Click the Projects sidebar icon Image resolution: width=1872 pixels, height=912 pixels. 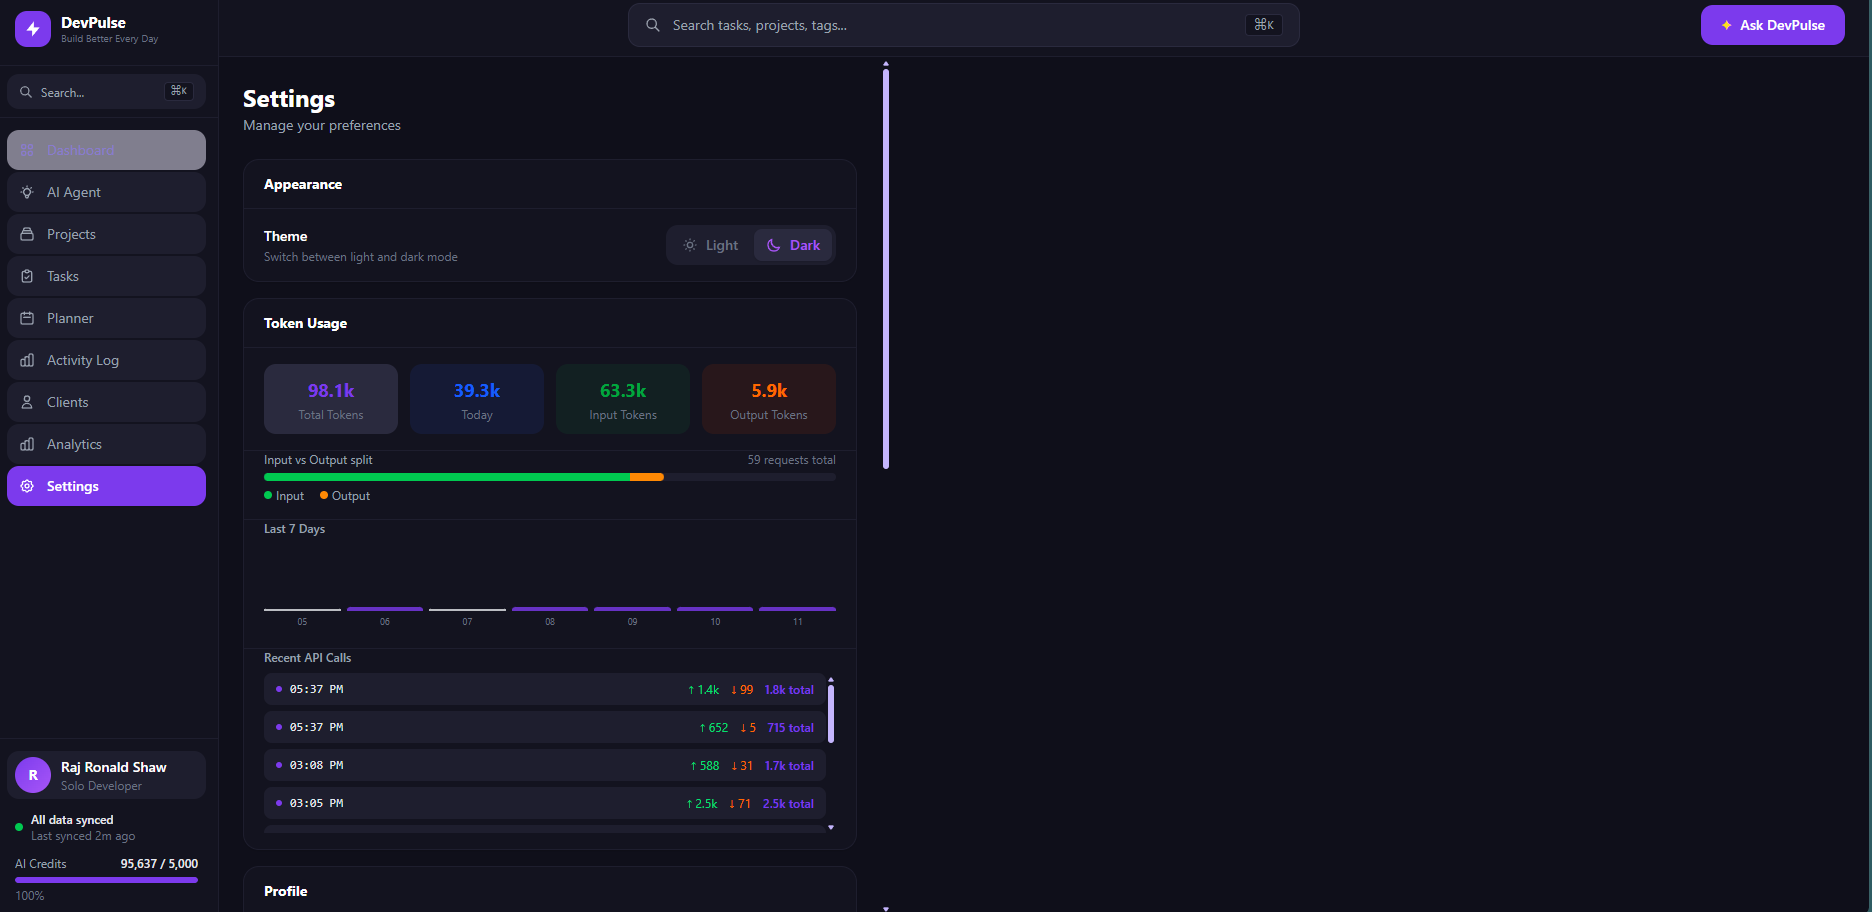tap(27, 234)
